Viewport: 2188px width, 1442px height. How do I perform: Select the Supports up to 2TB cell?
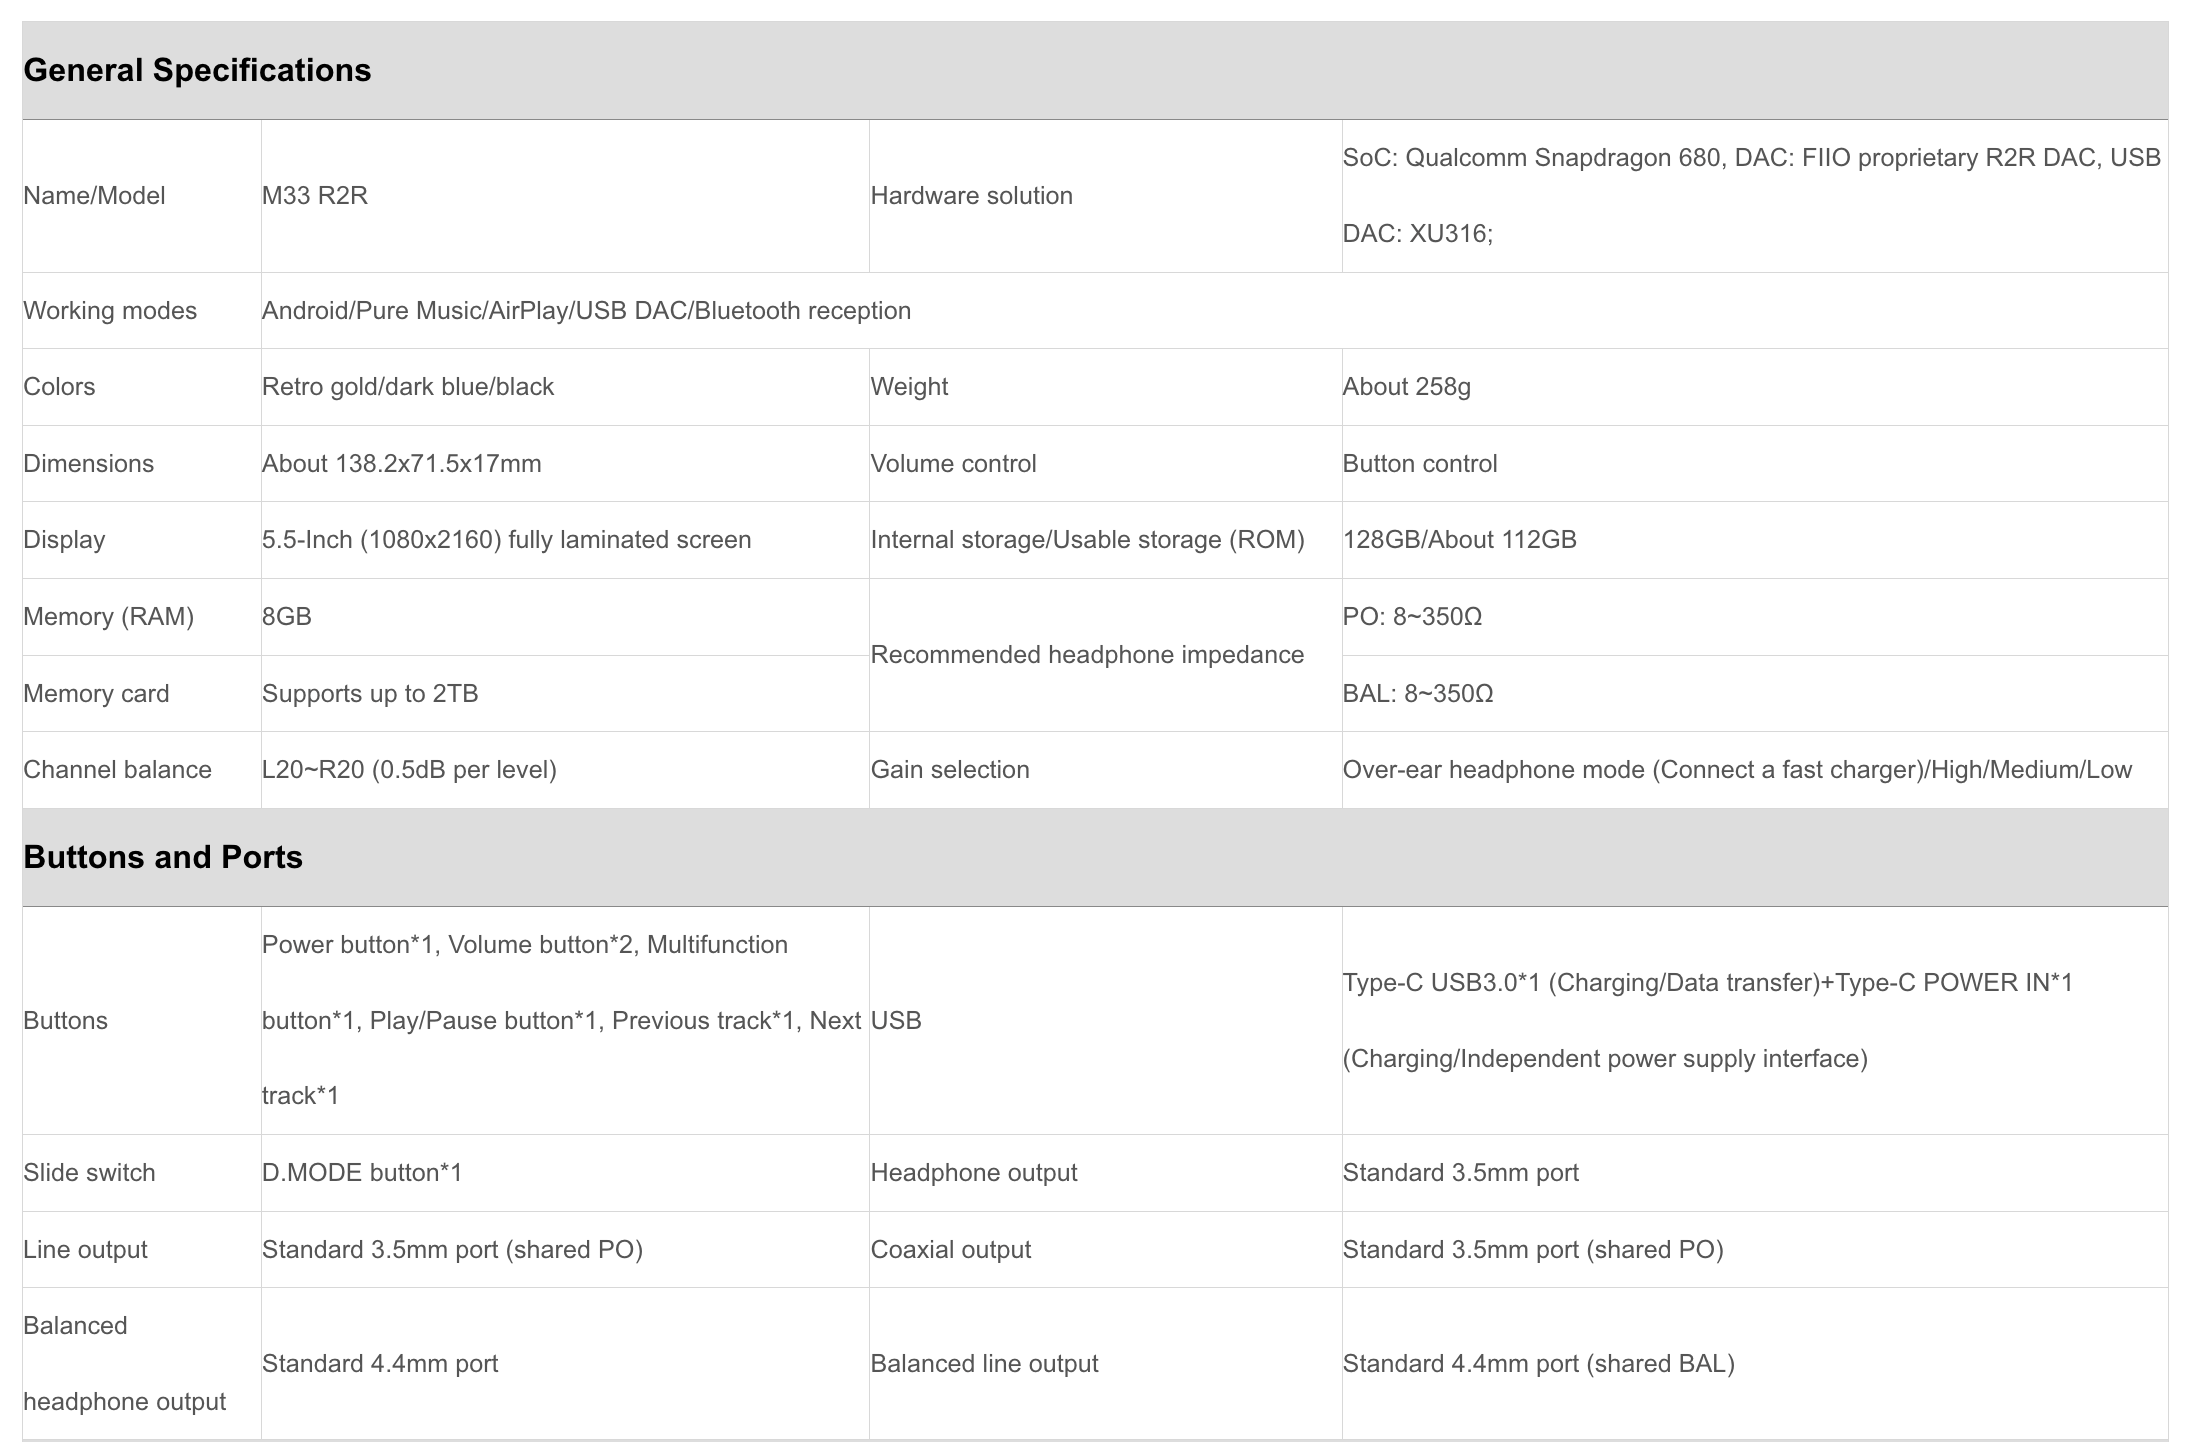[370, 694]
